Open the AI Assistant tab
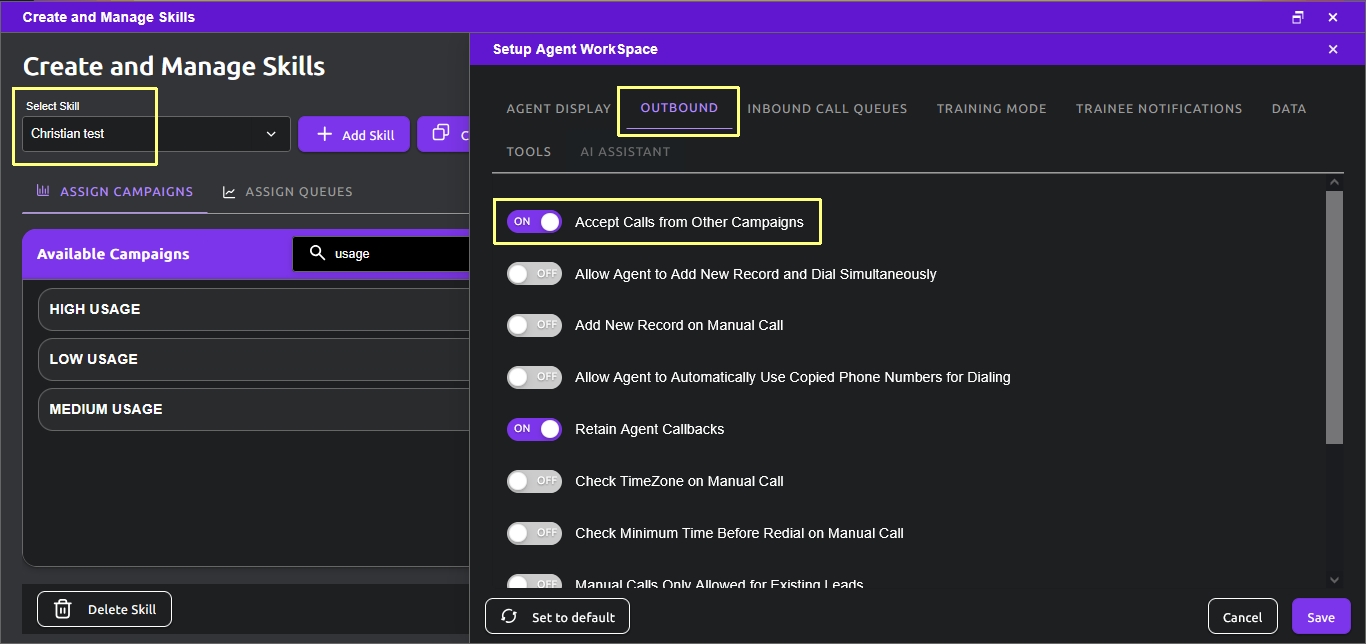The height and width of the screenshot is (644, 1366). pos(625,152)
